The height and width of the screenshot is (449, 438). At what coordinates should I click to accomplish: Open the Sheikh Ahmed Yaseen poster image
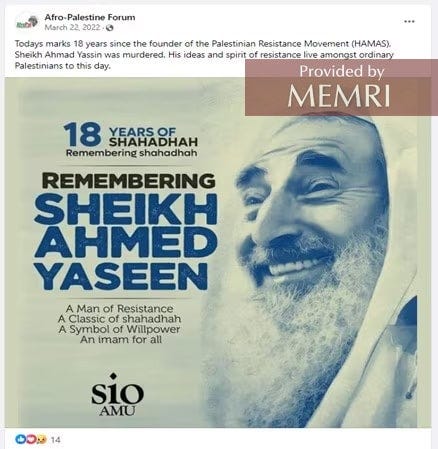point(217,252)
